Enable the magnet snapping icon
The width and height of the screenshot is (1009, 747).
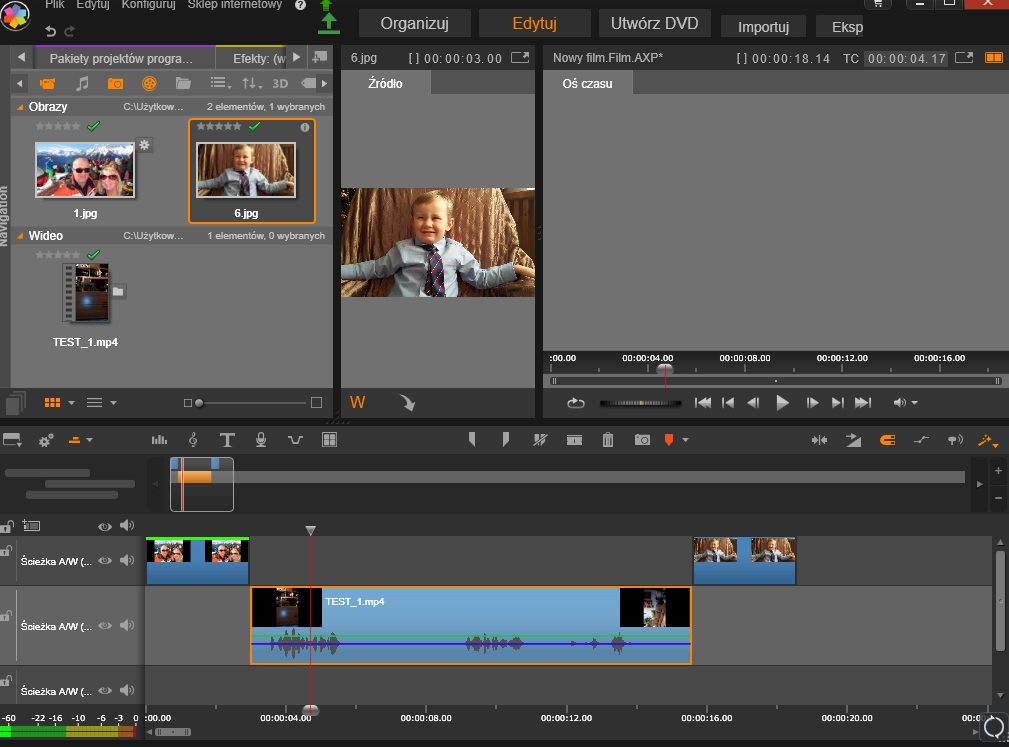click(888, 439)
